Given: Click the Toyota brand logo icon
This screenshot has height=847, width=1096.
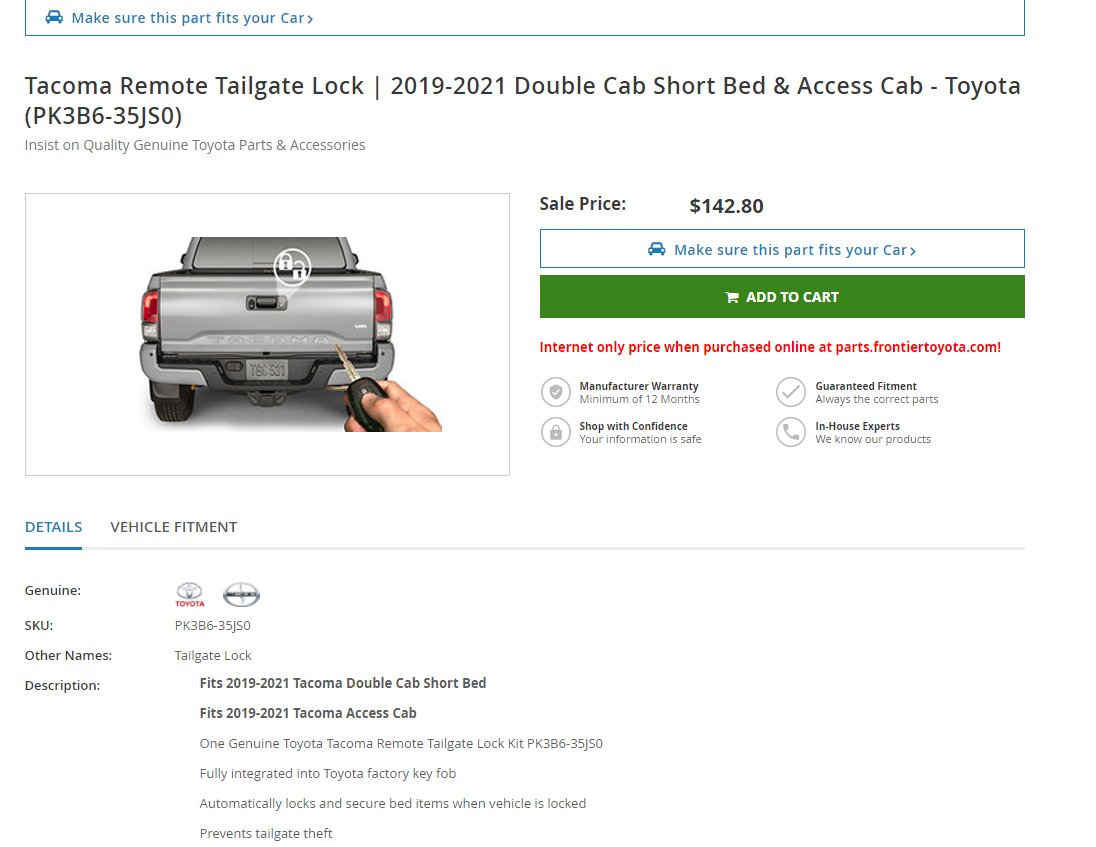Looking at the screenshot, I should (x=189, y=595).
